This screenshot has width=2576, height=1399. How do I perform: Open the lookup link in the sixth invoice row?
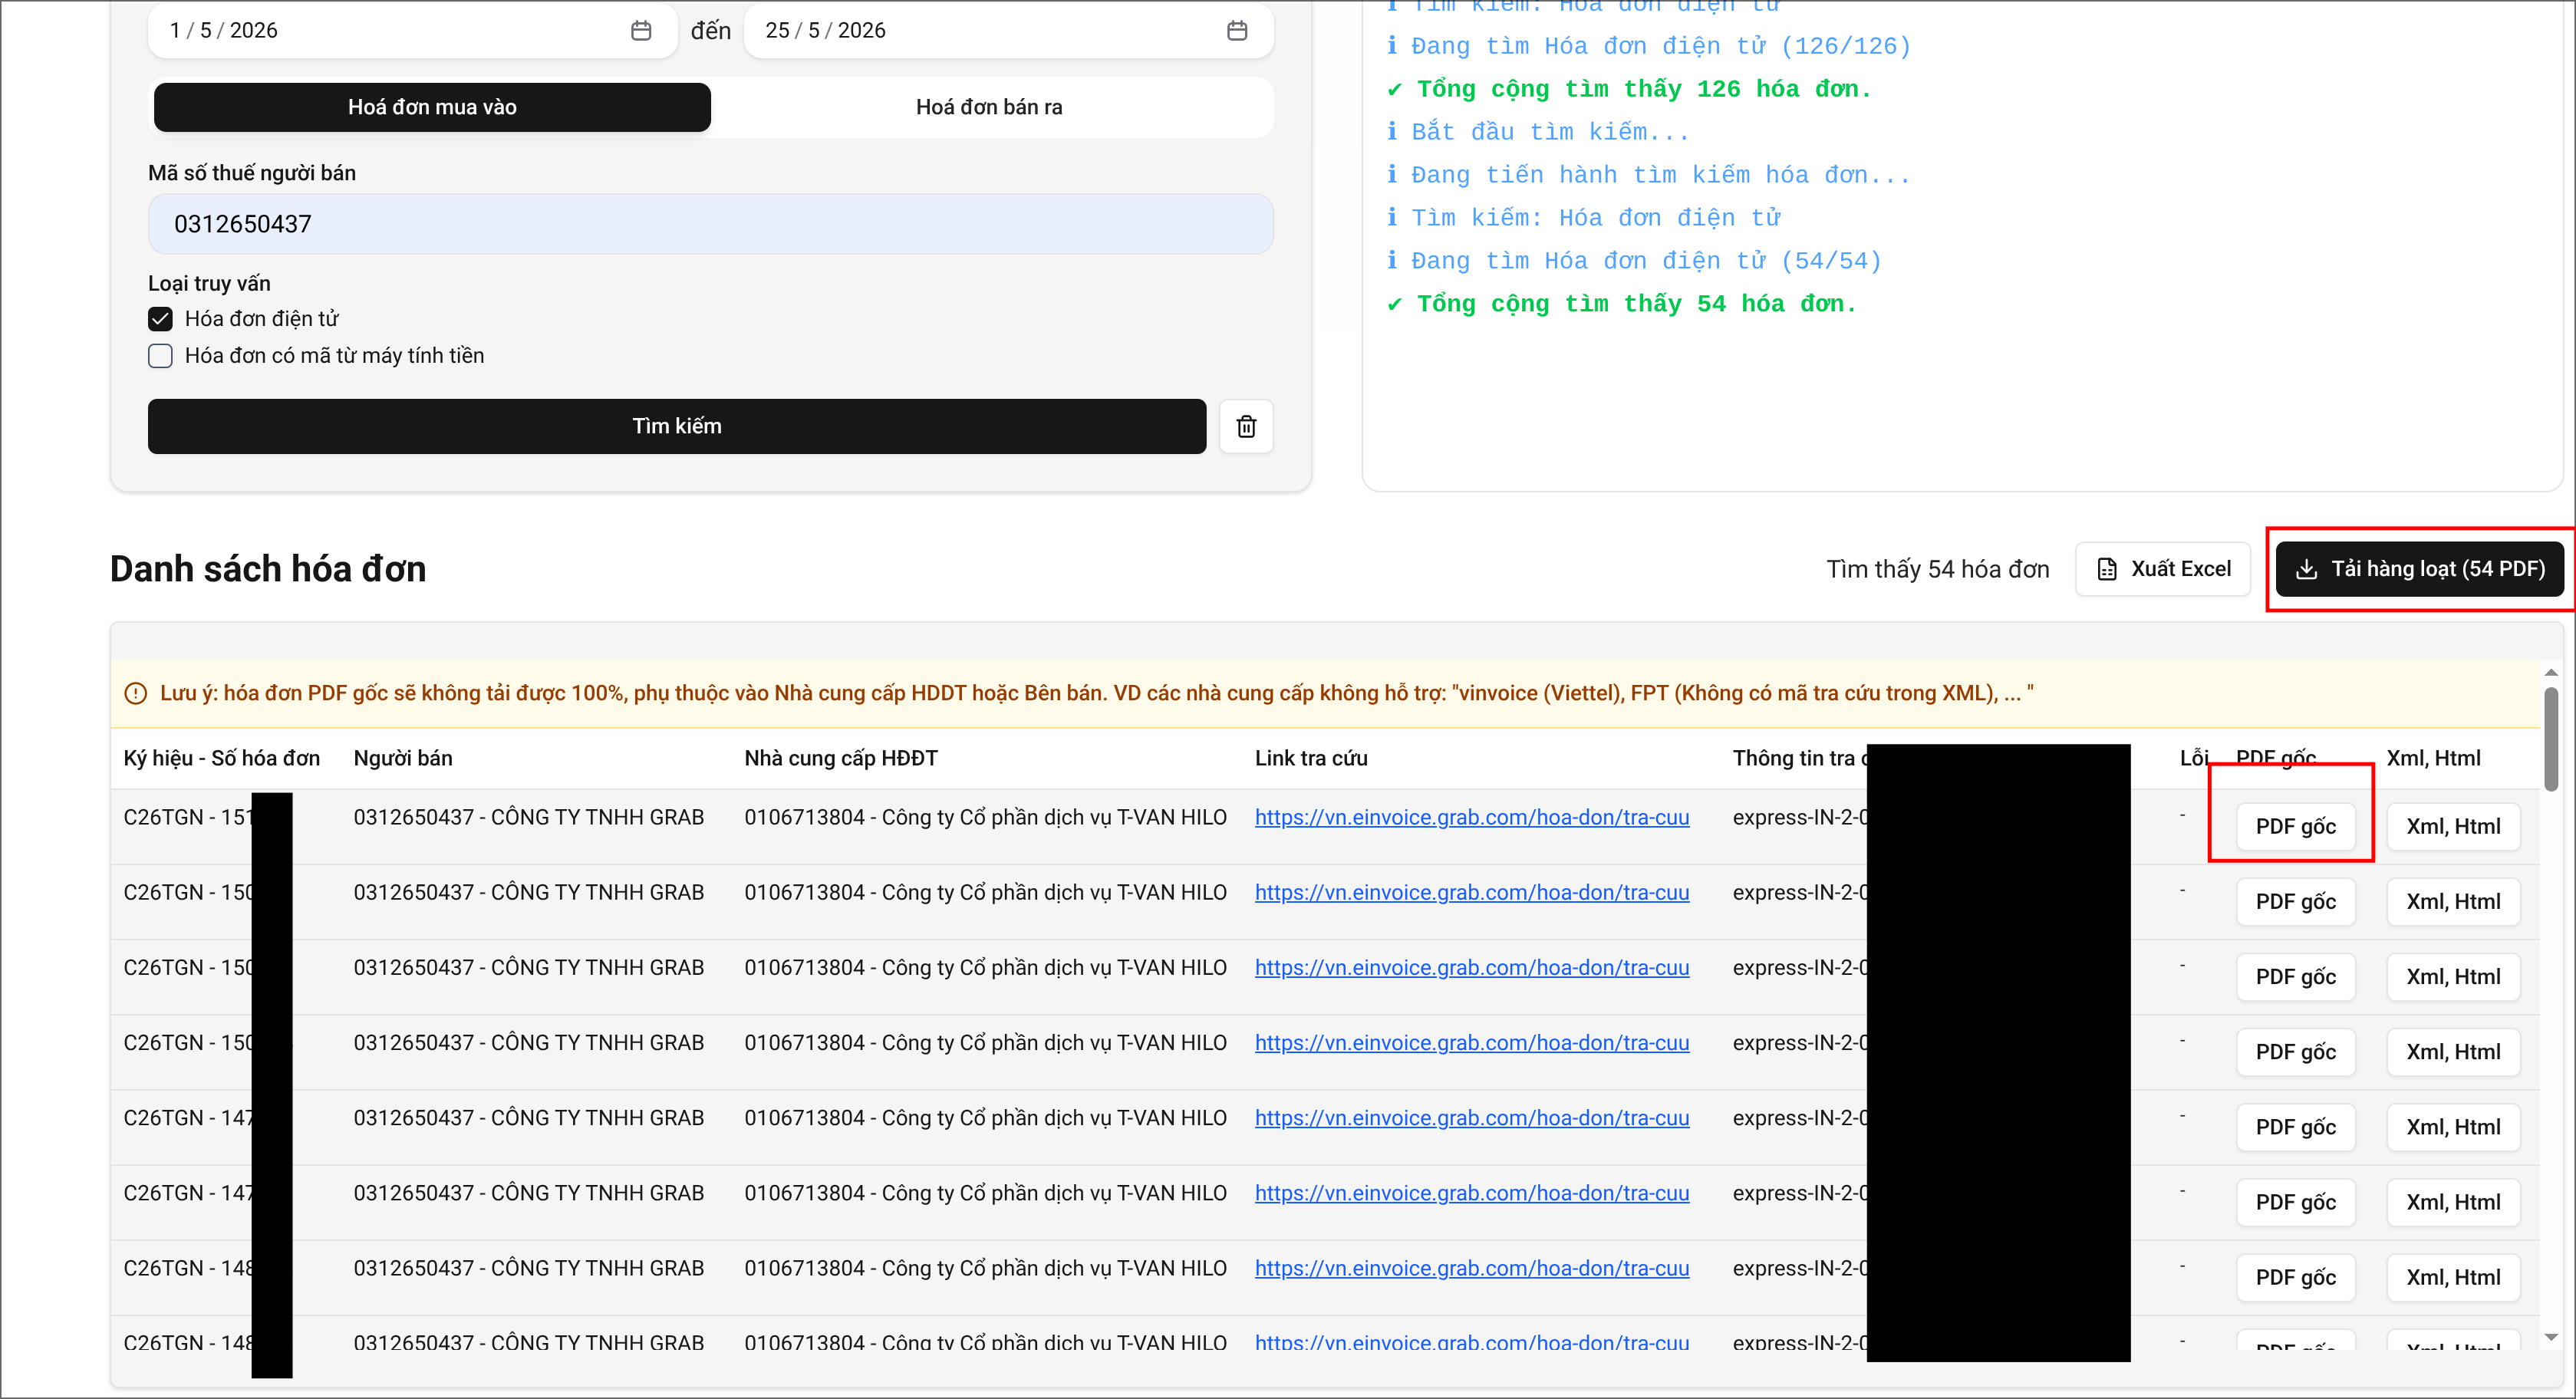tap(1472, 1193)
